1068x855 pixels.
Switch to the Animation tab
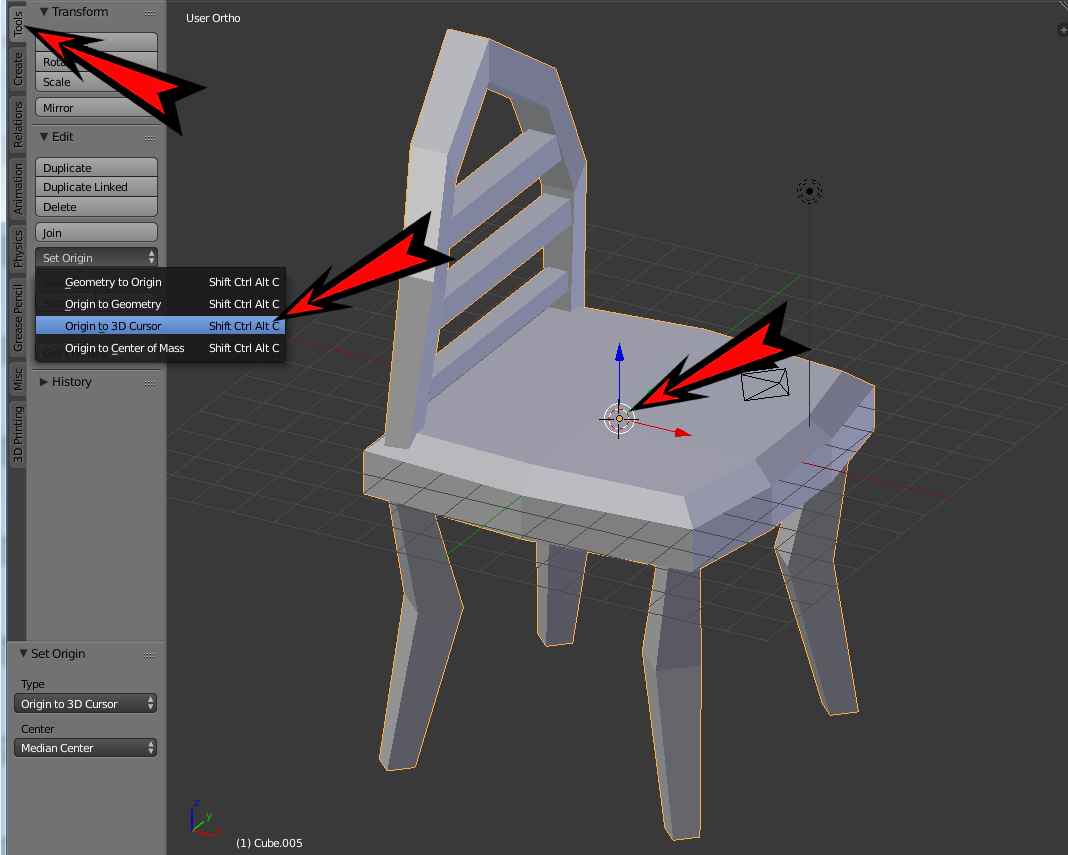tap(18, 188)
